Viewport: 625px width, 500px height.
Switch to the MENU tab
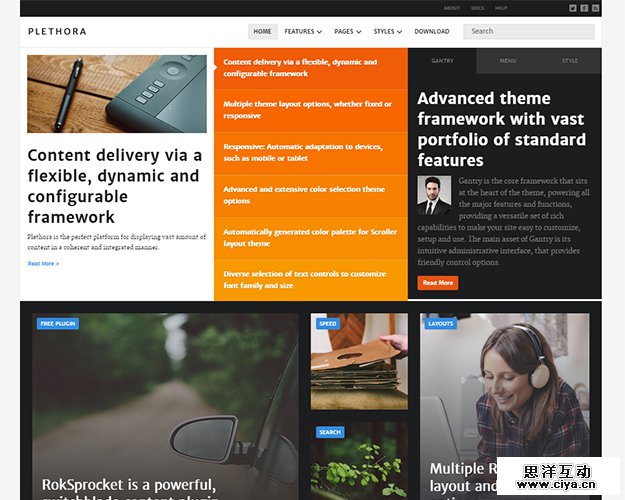508,61
